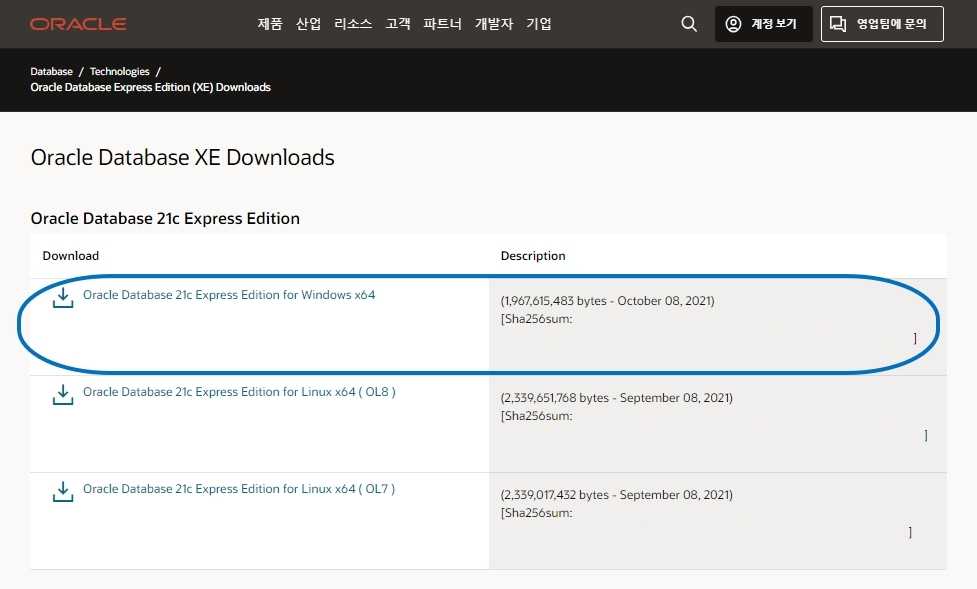Click the Description column header
The height and width of the screenshot is (589, 977).
(533, 256)
